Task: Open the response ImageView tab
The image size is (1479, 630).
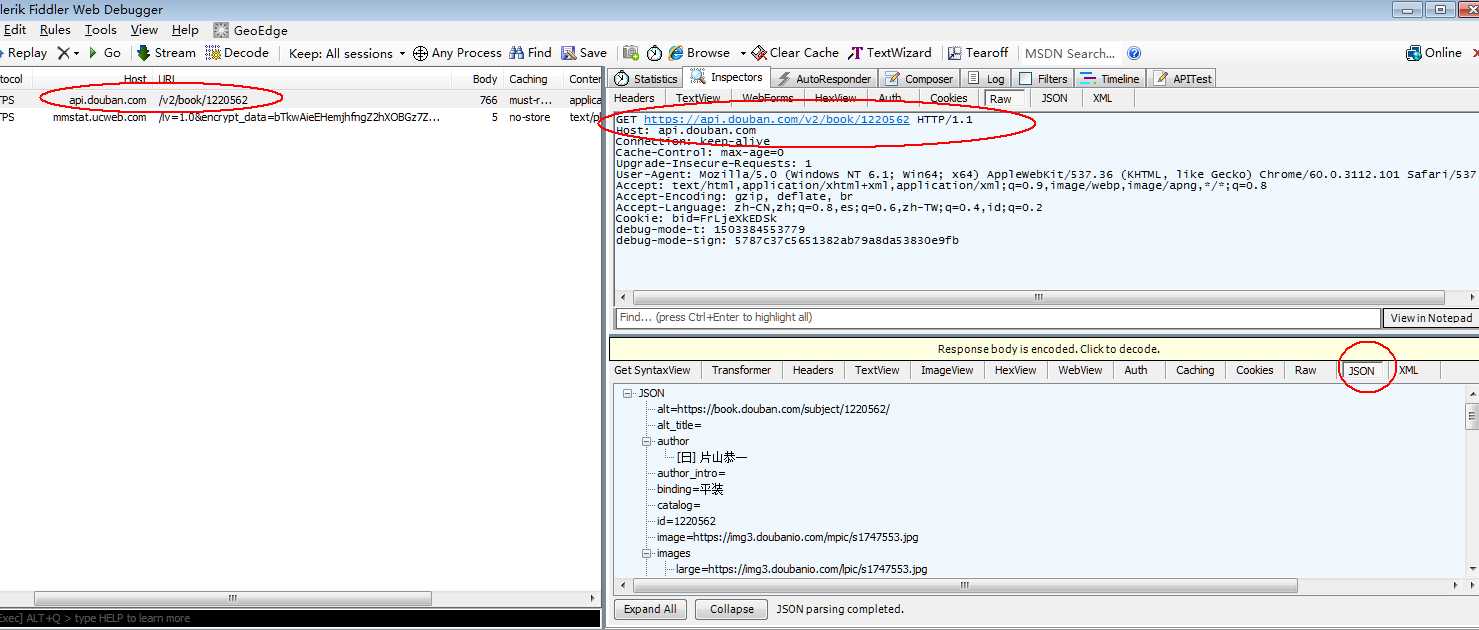Action: (x=947, y=370)
